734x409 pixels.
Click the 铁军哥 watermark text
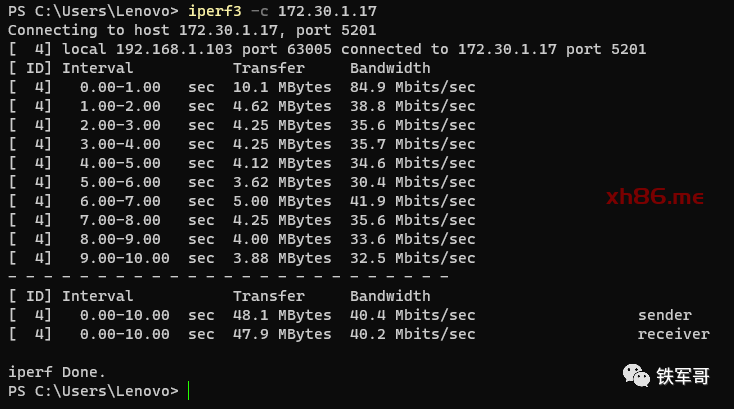pos(683,376)
